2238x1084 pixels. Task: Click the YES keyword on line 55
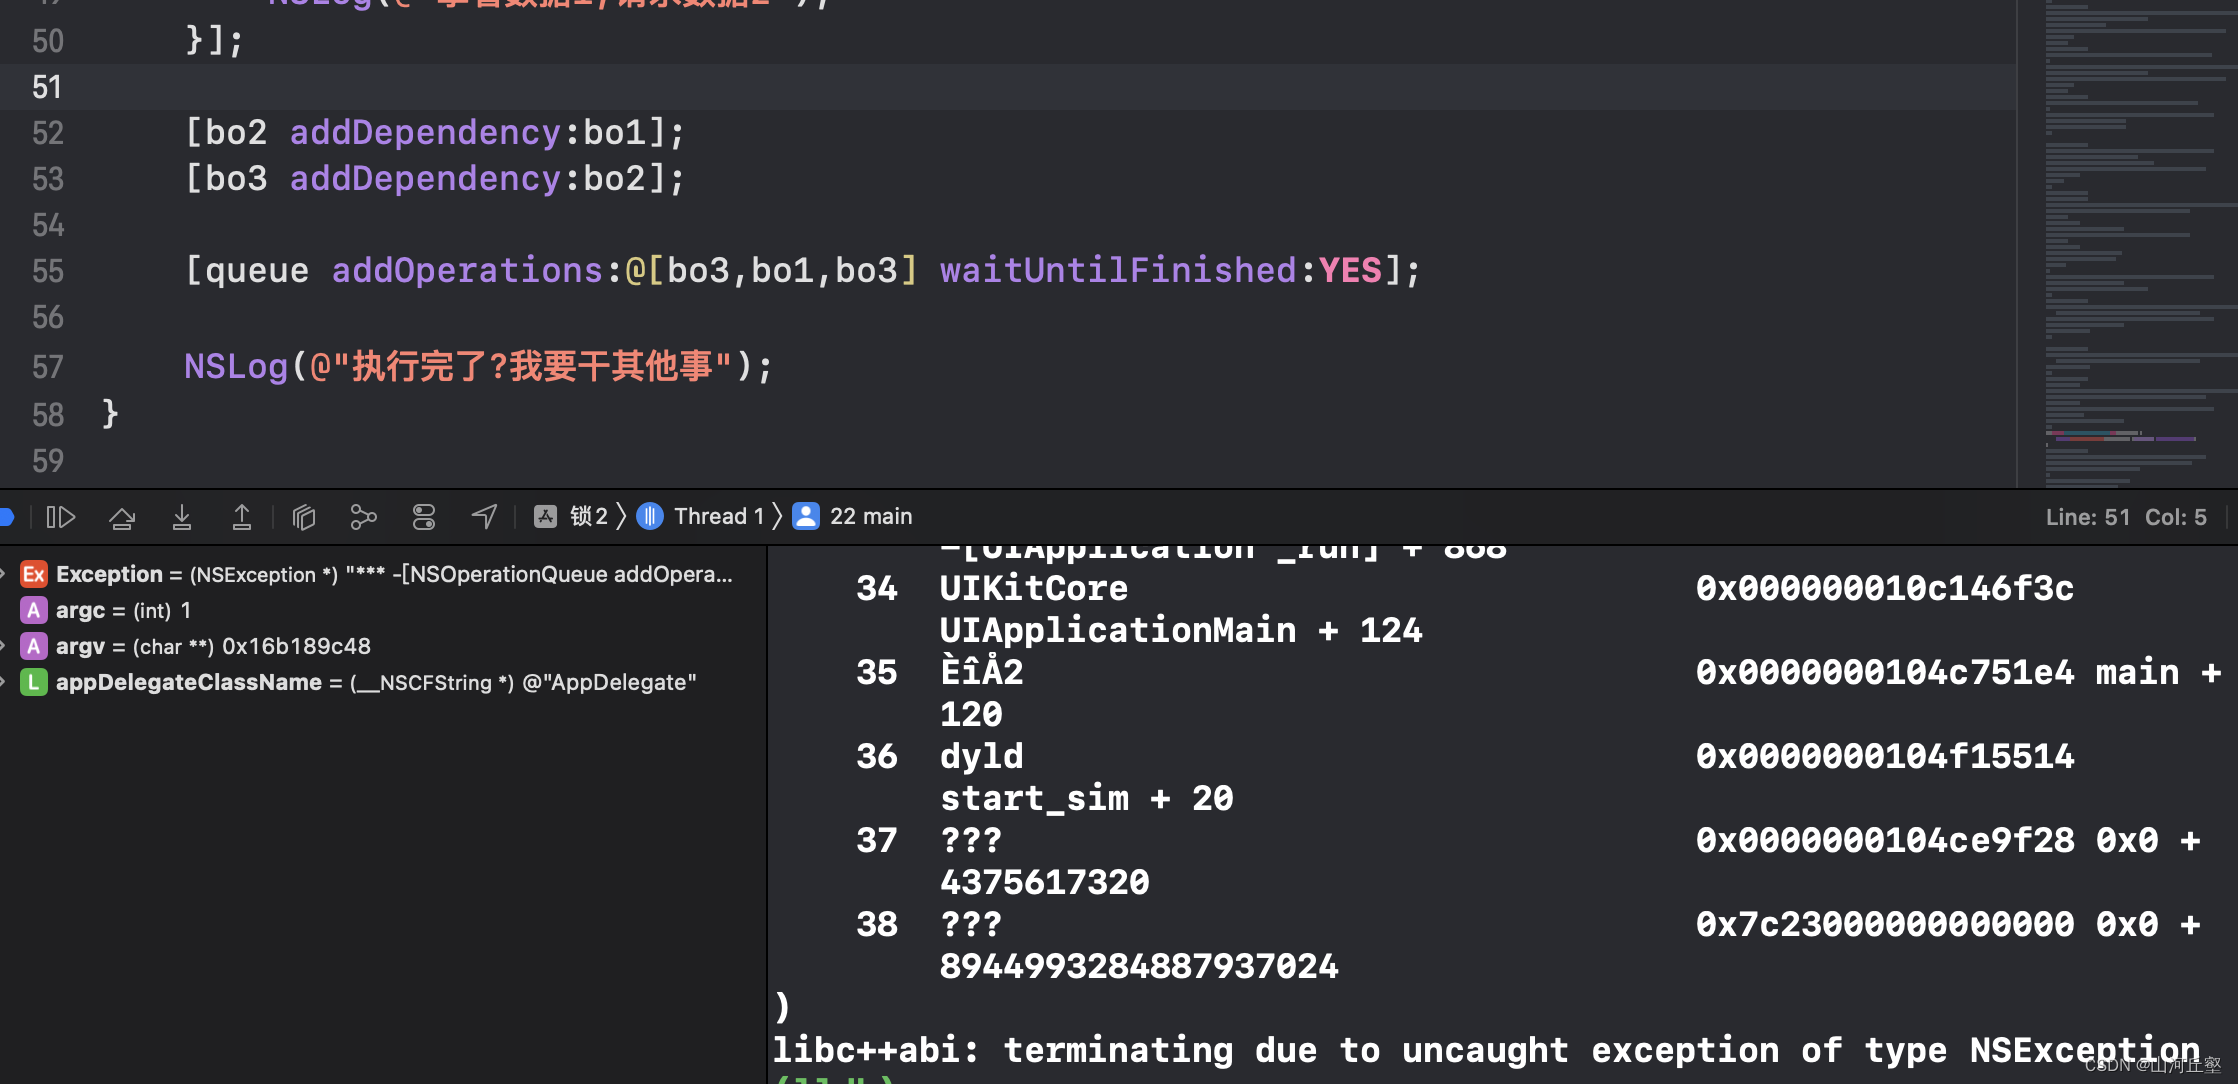pos(1350,270)
